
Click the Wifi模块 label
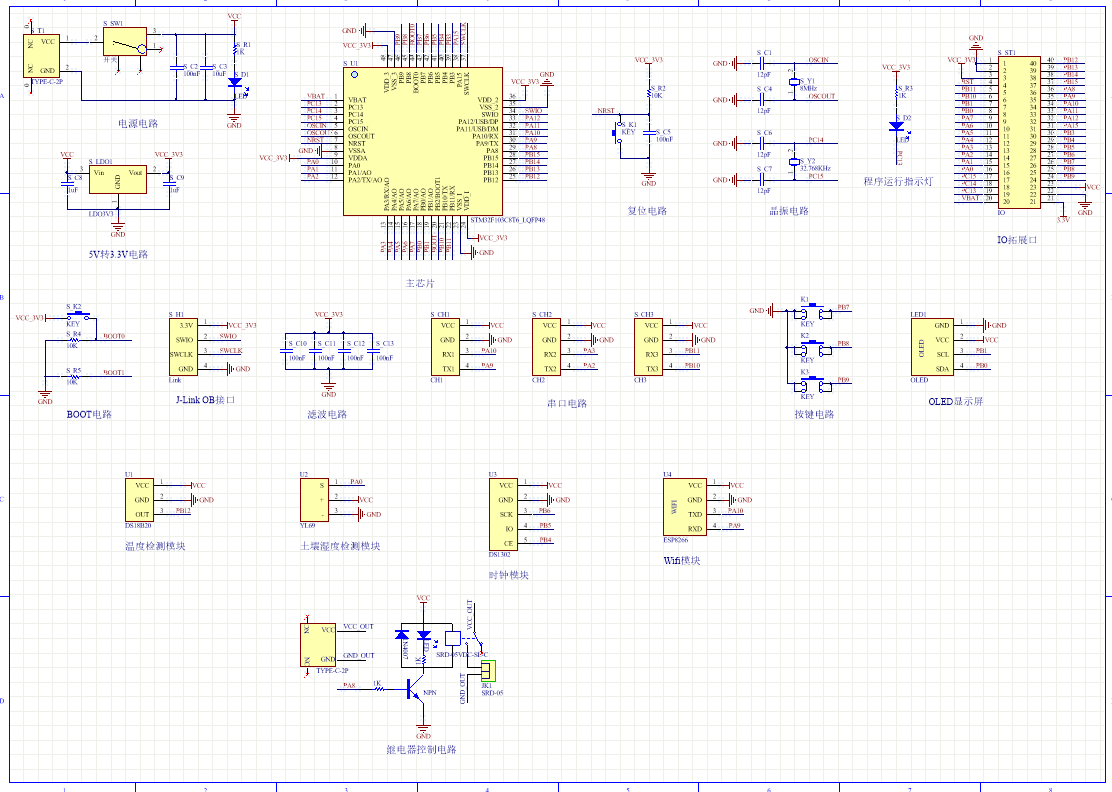tap(682, 560)
